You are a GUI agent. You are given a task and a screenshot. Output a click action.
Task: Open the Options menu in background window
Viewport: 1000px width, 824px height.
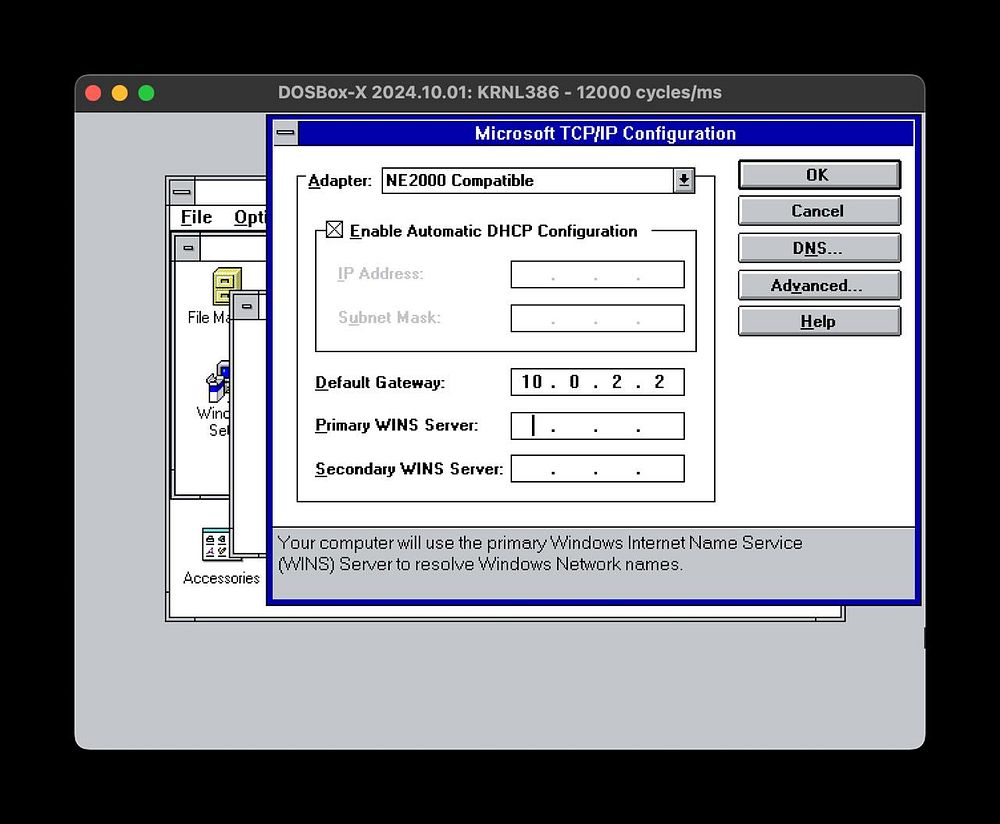point(250,217)
